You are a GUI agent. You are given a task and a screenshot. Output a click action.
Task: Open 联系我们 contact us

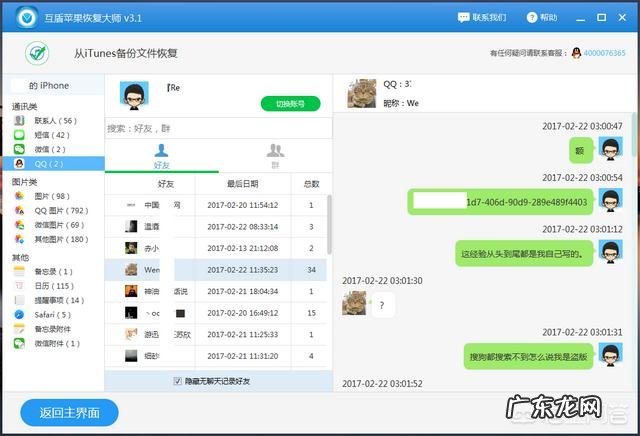click(482, 18)
